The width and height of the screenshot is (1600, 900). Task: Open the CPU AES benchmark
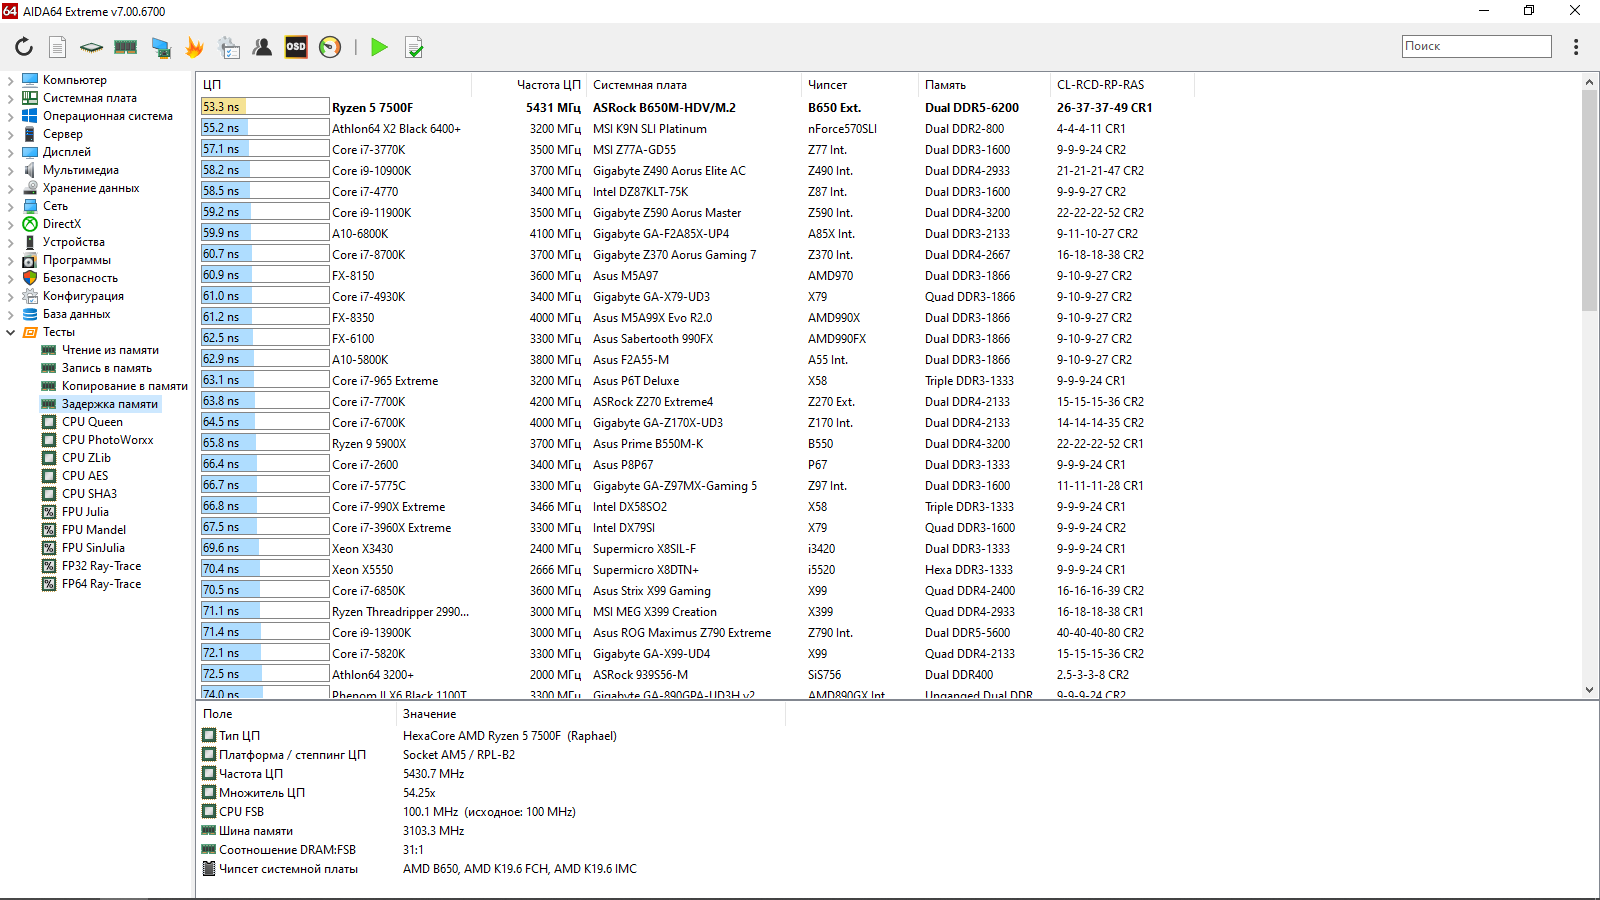point(85,476)
